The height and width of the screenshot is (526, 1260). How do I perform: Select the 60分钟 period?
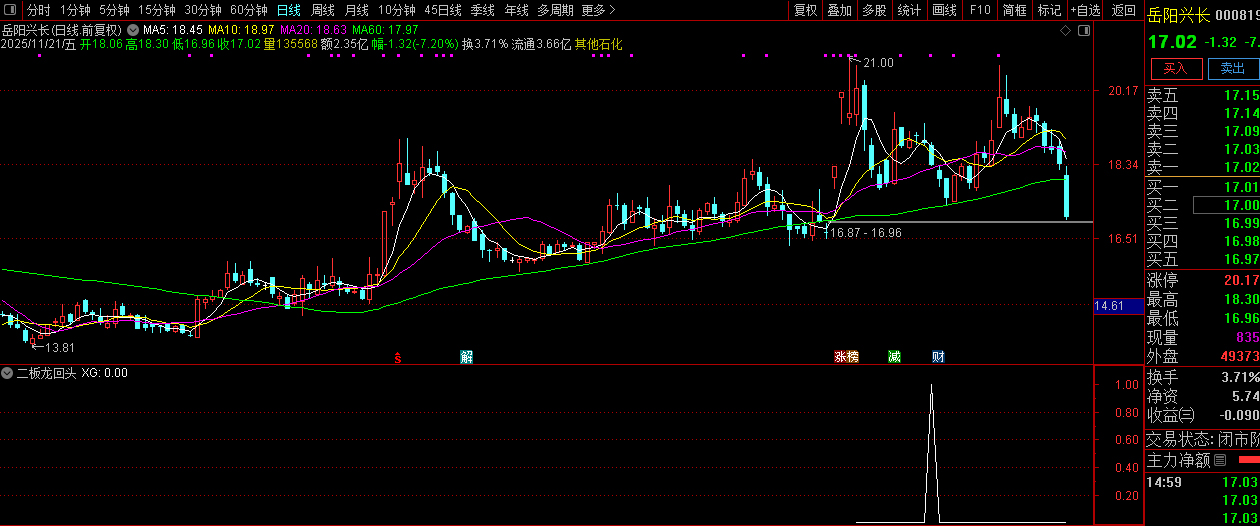[248, 10]
